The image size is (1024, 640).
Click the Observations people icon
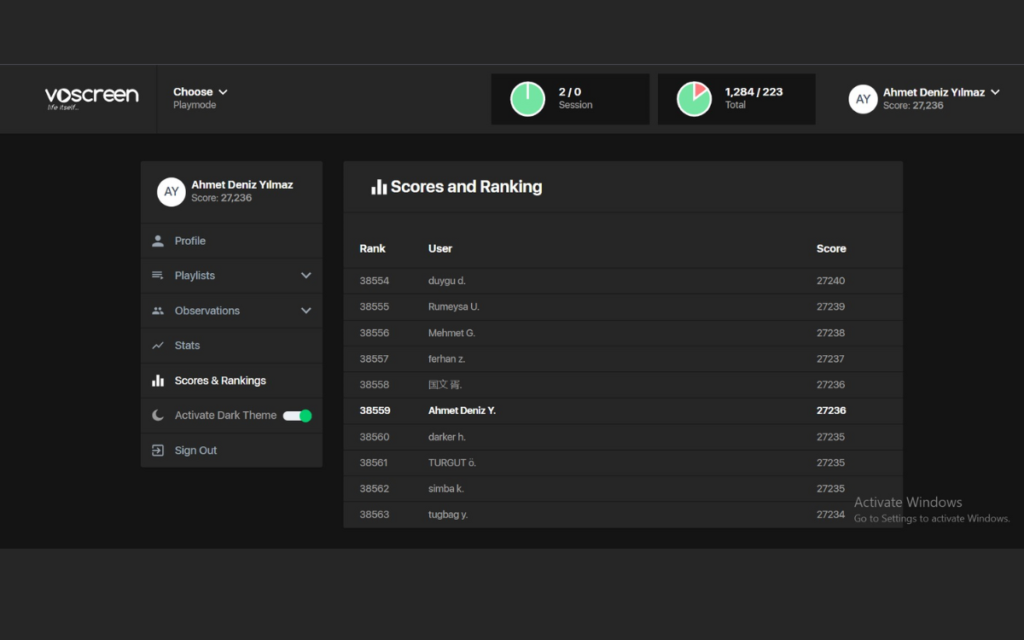tap(158, 311)
